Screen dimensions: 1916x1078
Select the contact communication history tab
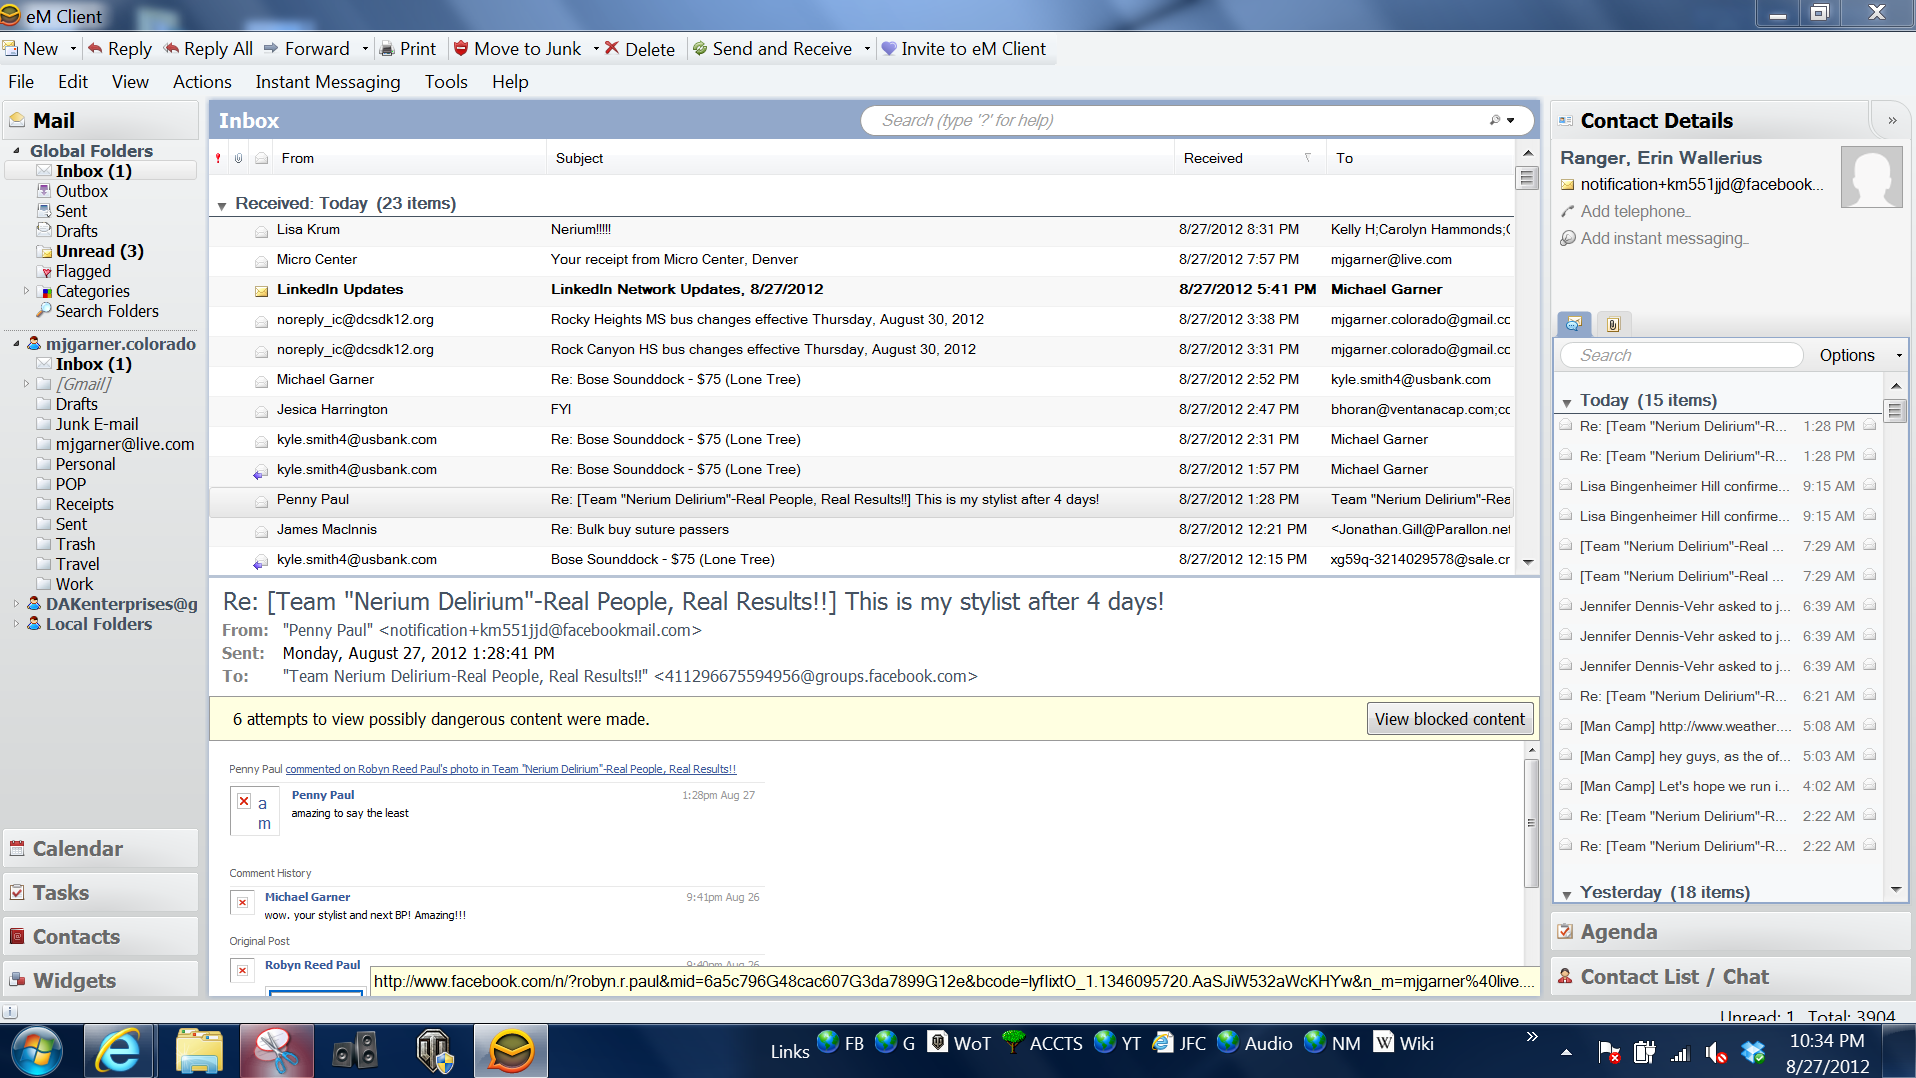[1574, 324]
